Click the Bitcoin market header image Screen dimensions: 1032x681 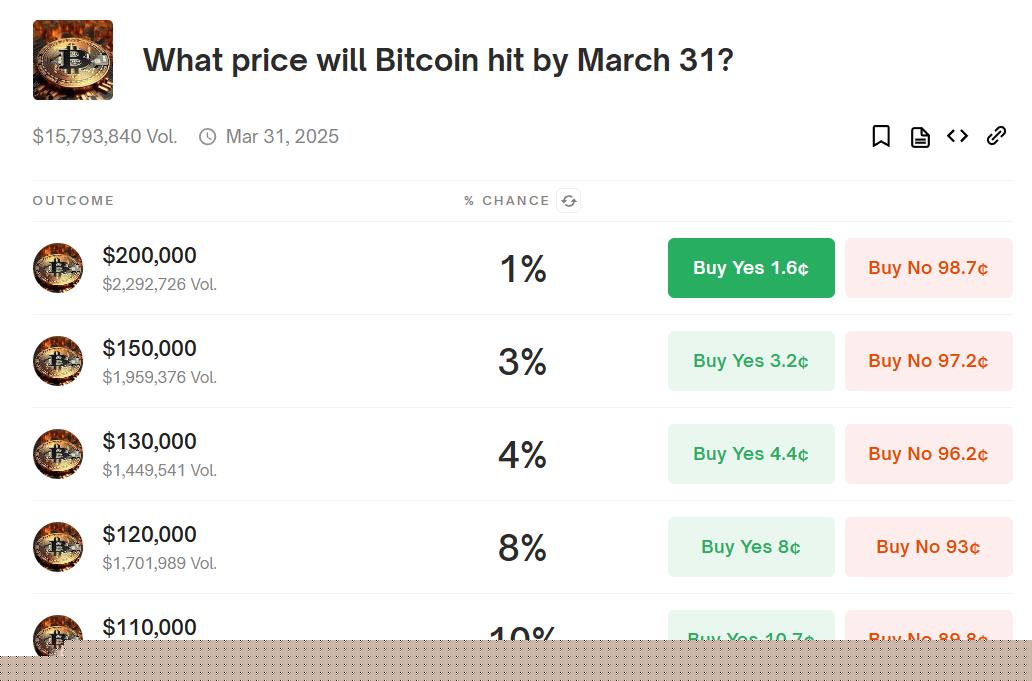(73, 60)
